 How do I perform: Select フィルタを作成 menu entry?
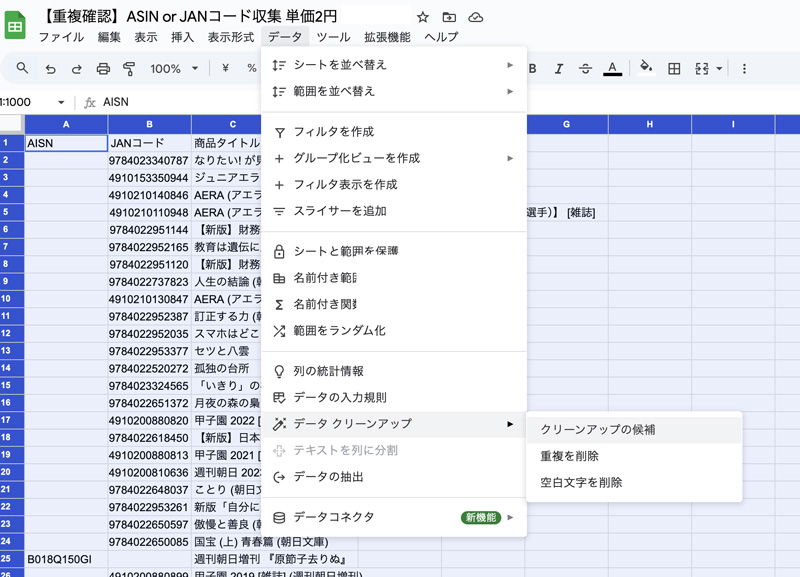point(333,132)
